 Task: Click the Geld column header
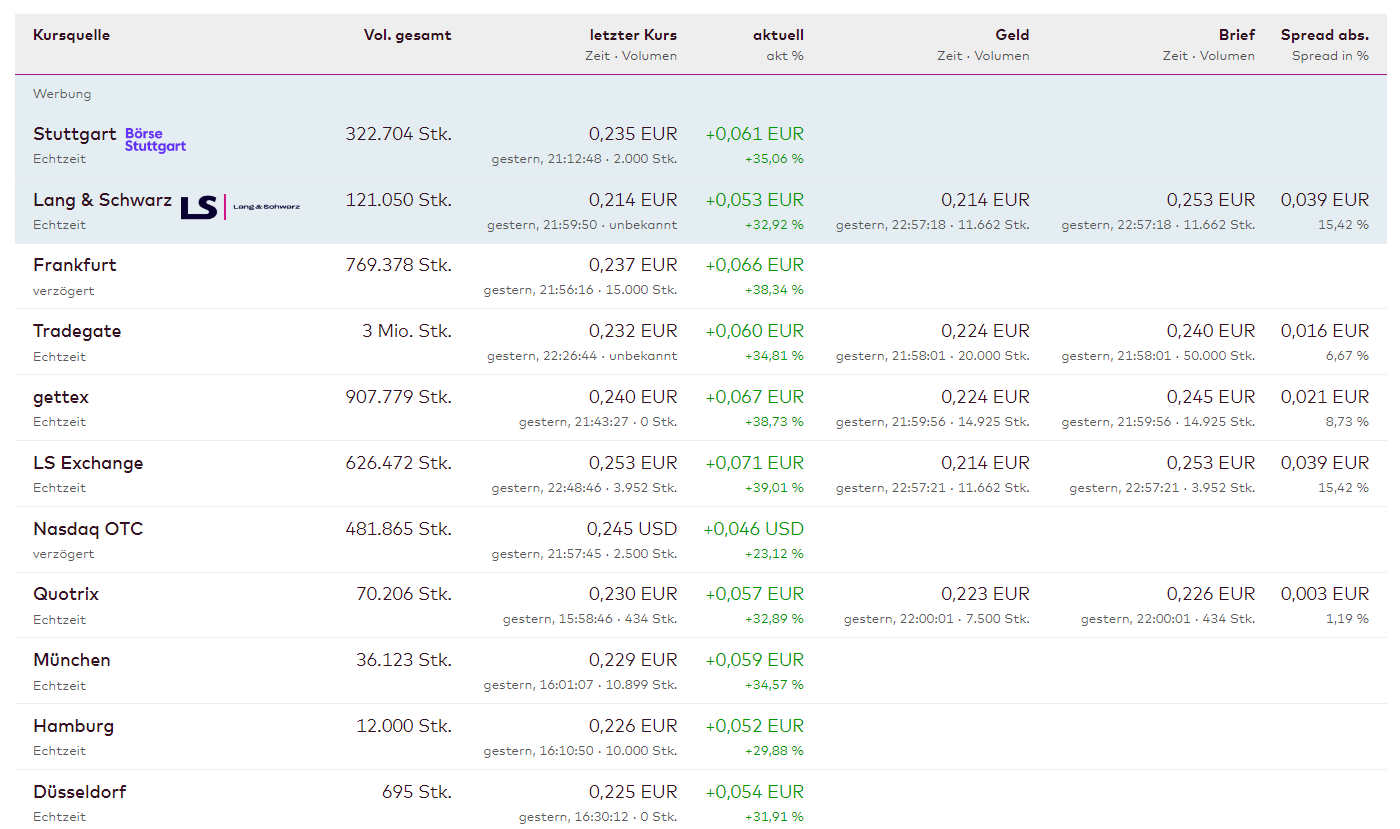pyautogui.click(x=1012, y=35)
